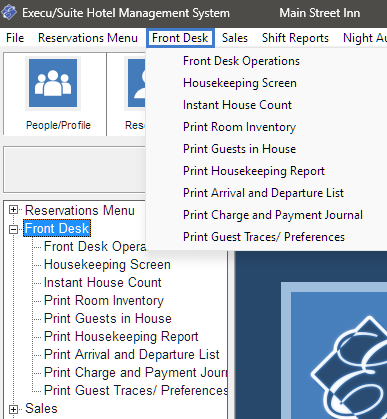
Task: Close the Front Desk menu in menu bar
Action: [x=180, y=38]
